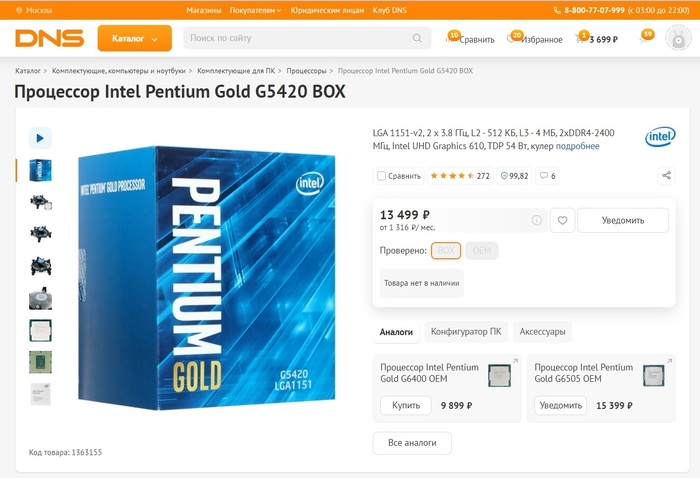Click the price info icon

click(x=536, y=220)
